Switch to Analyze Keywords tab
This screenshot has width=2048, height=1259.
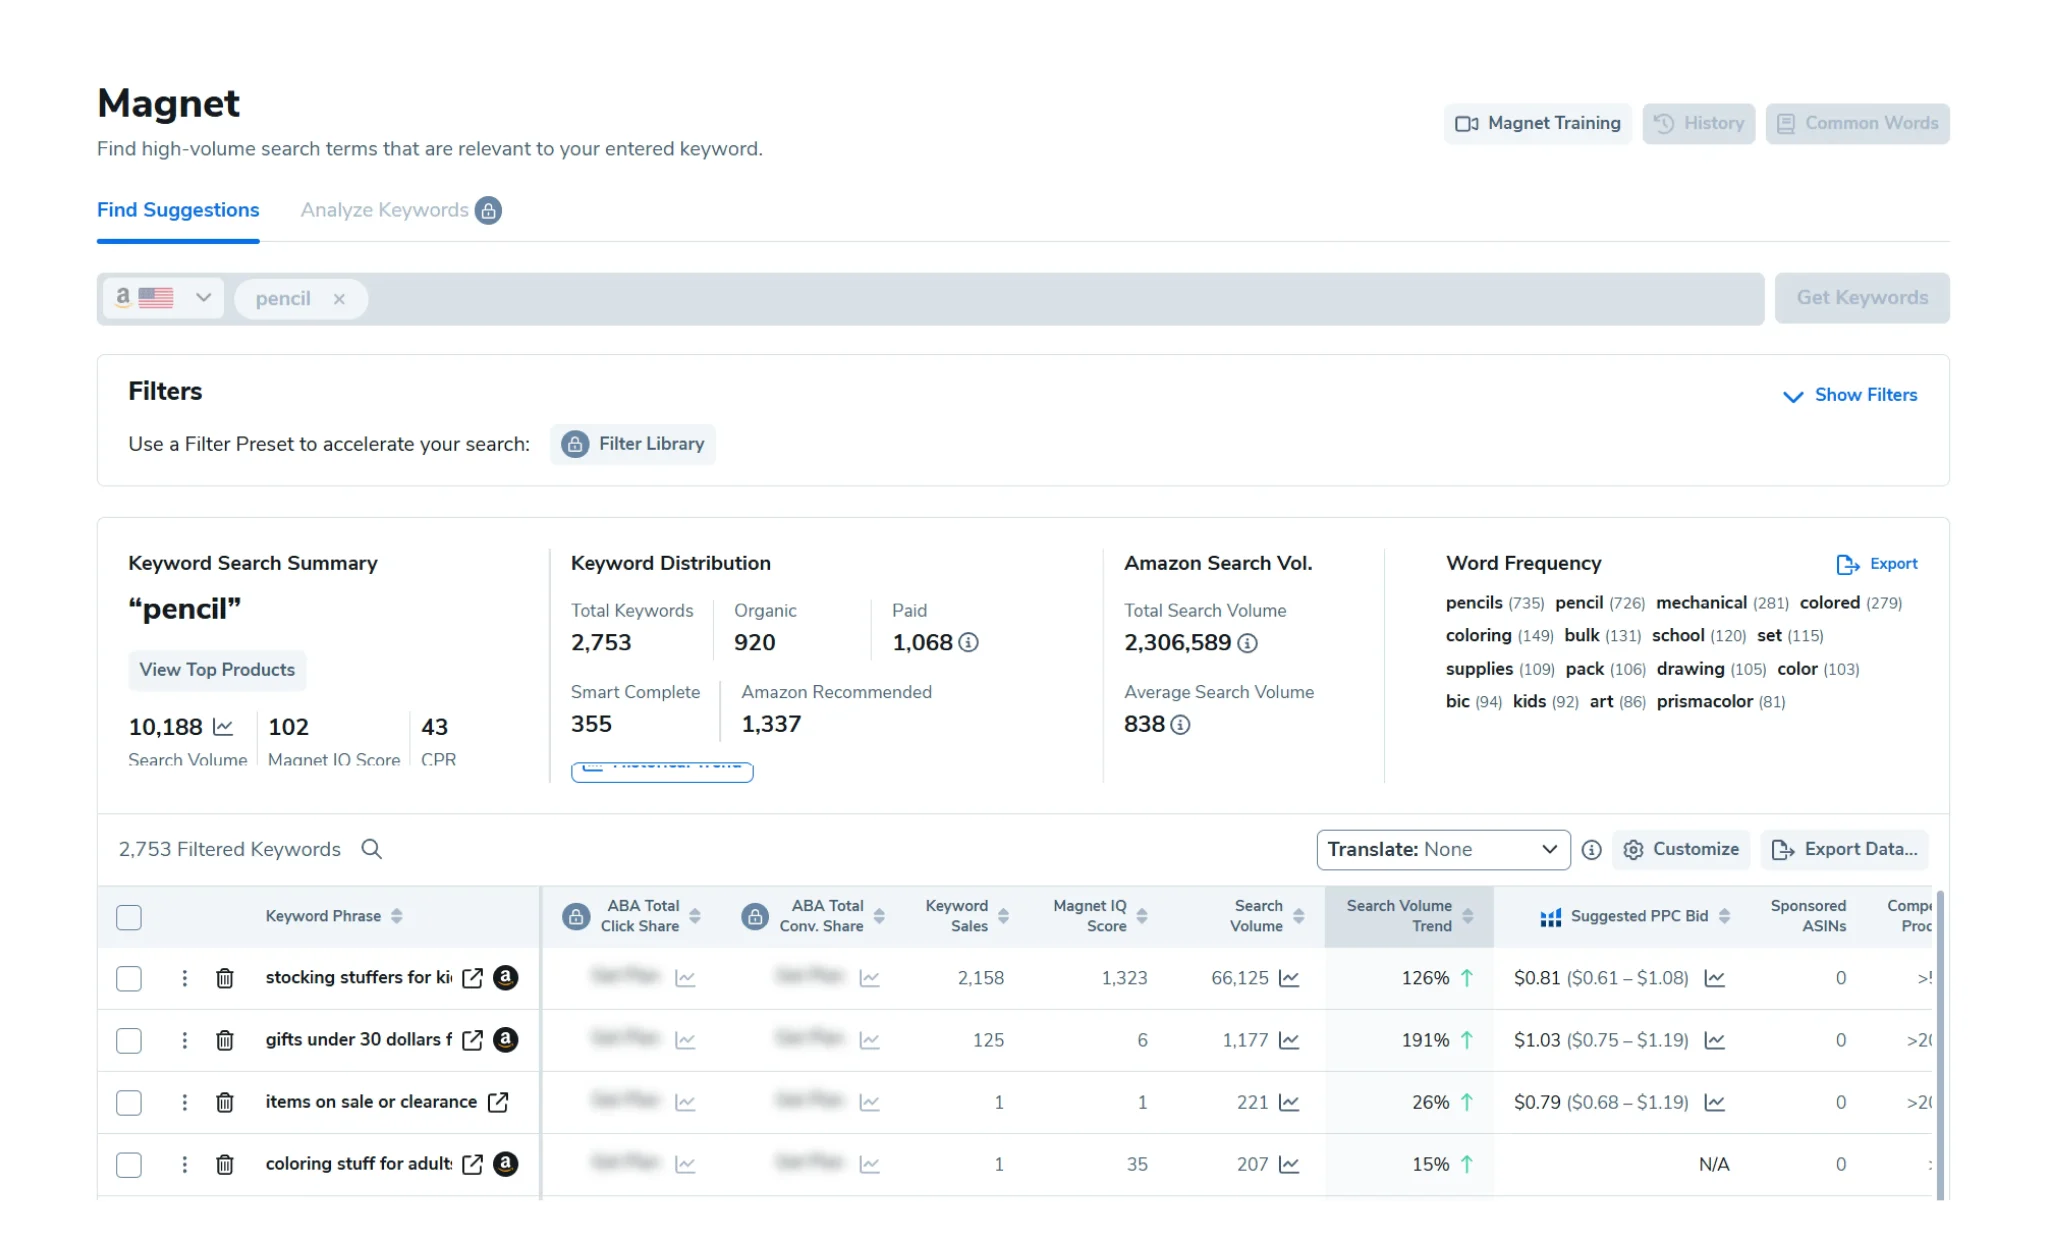tap(385, 210)
